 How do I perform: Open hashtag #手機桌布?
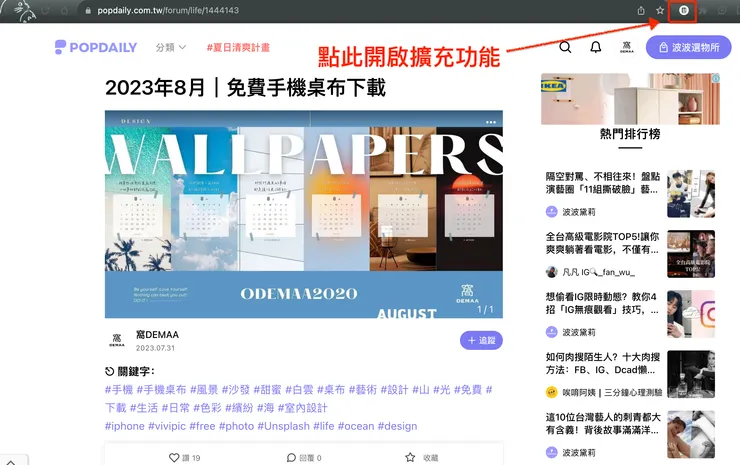[161, 389]
